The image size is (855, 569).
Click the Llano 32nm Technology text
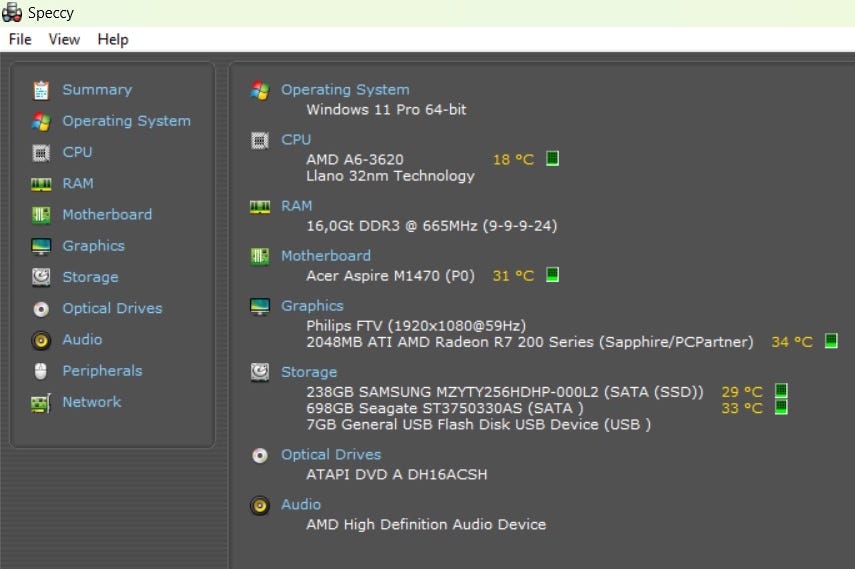tap(390, 176)
